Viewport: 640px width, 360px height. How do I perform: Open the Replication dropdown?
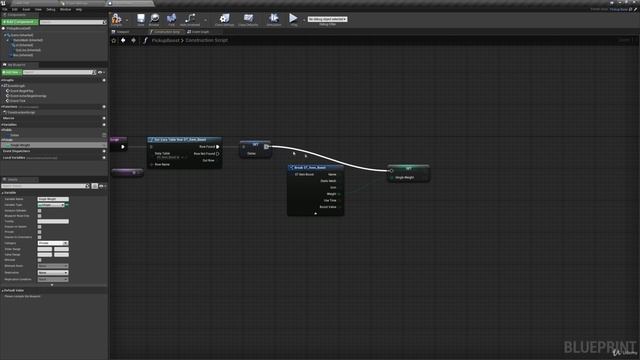point(53,273)
